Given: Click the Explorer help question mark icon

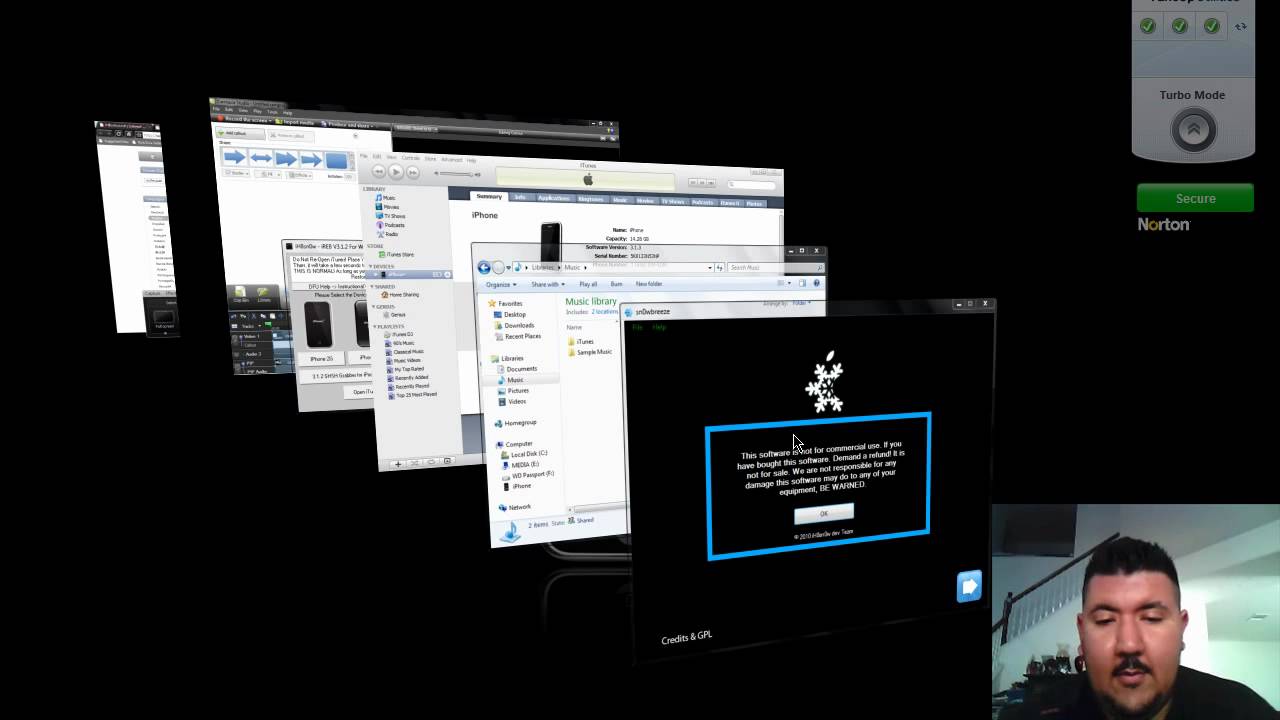Looking at the screenshot, I should (x=817, y=284).
